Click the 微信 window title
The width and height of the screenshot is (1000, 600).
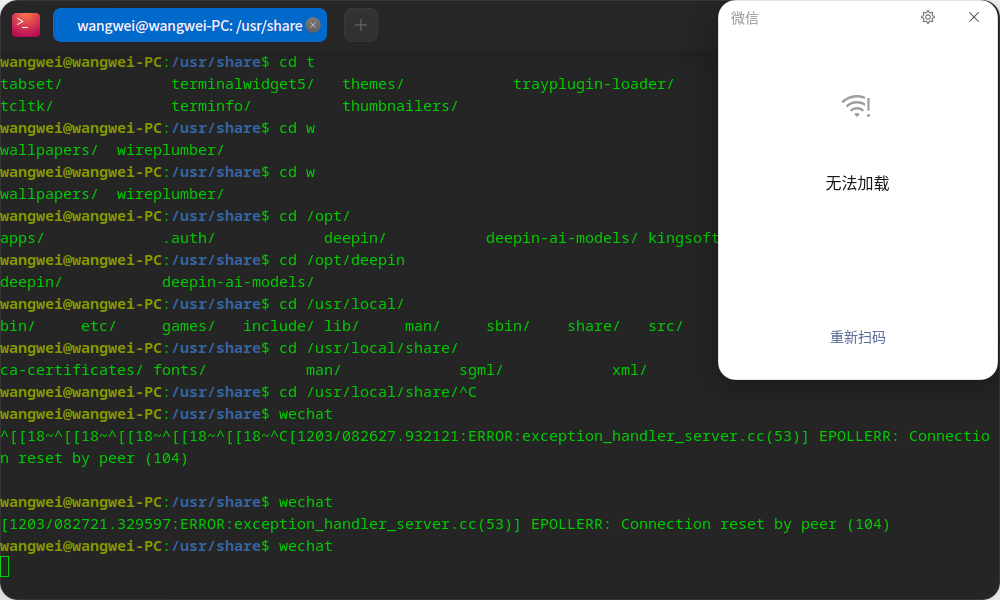(x=745, y=18)
